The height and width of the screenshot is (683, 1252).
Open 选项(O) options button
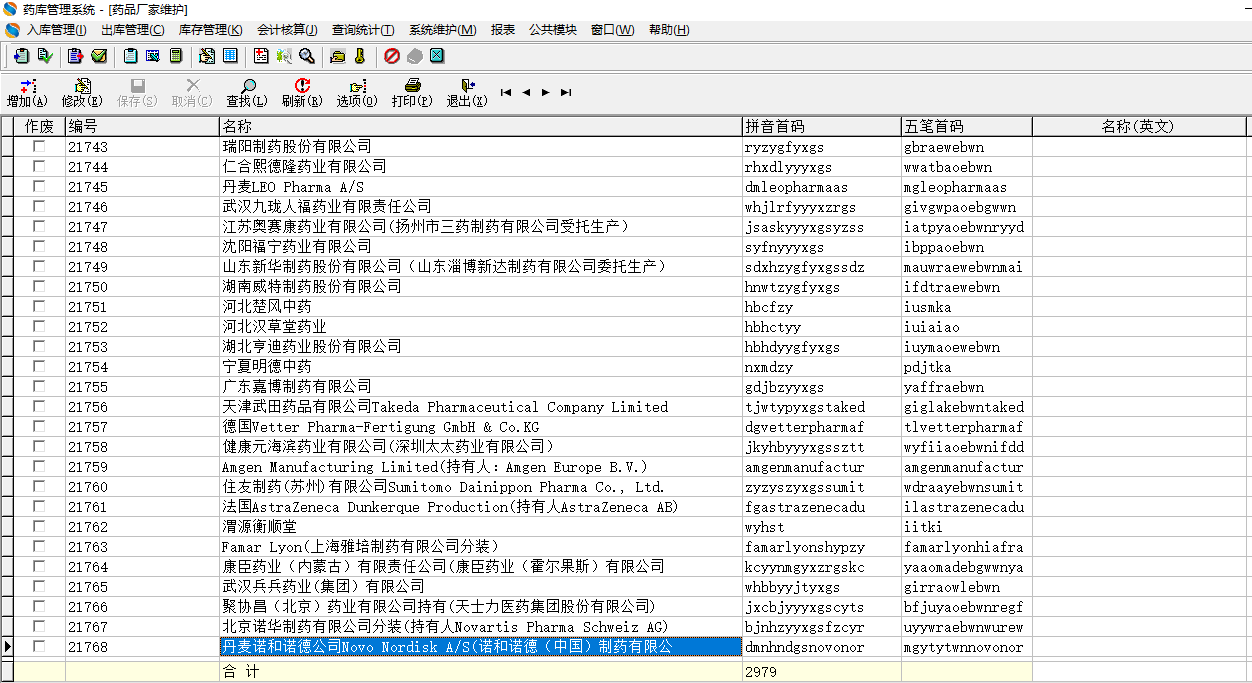coord(357,93)
